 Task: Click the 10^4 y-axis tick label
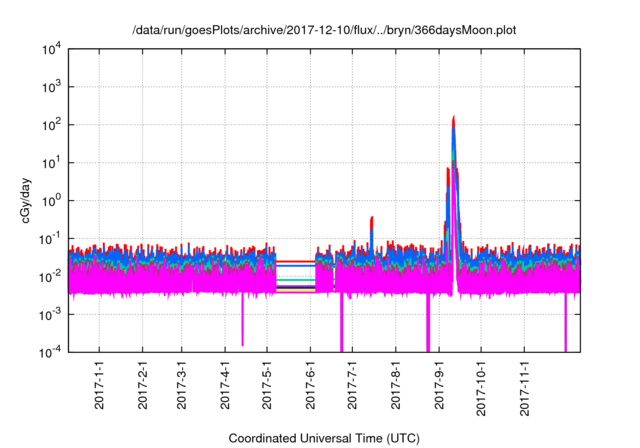pos(52,49)
